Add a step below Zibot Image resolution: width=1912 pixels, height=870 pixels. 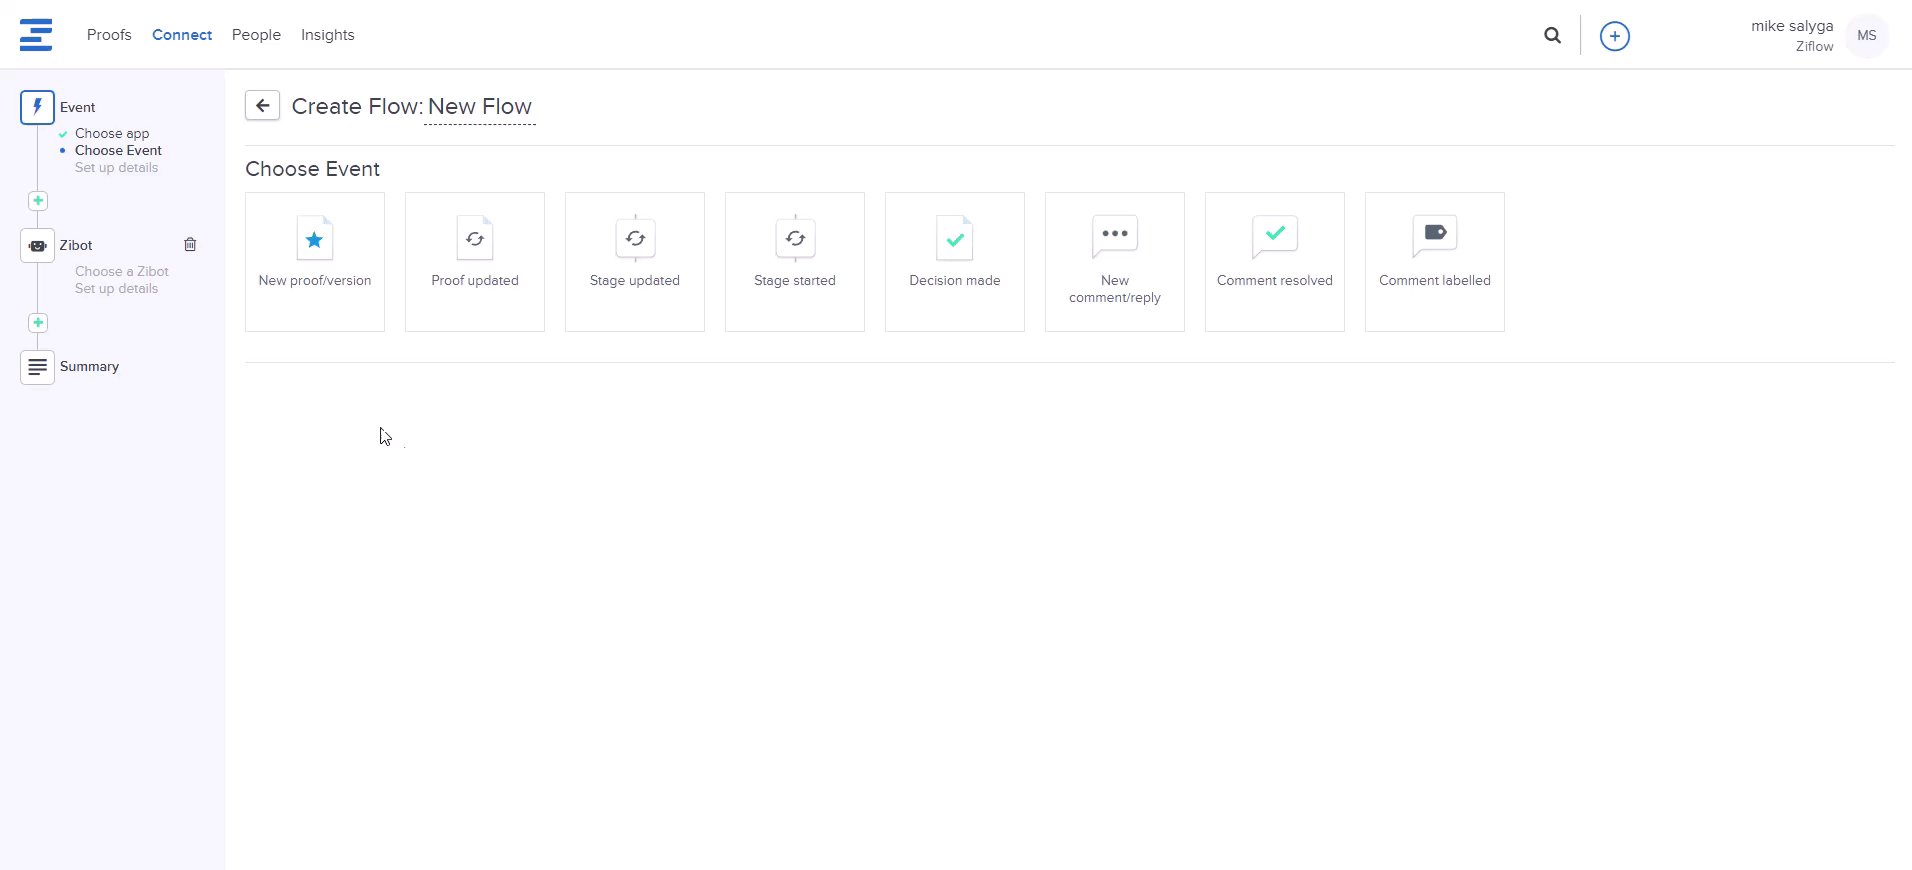pos(38,323)
